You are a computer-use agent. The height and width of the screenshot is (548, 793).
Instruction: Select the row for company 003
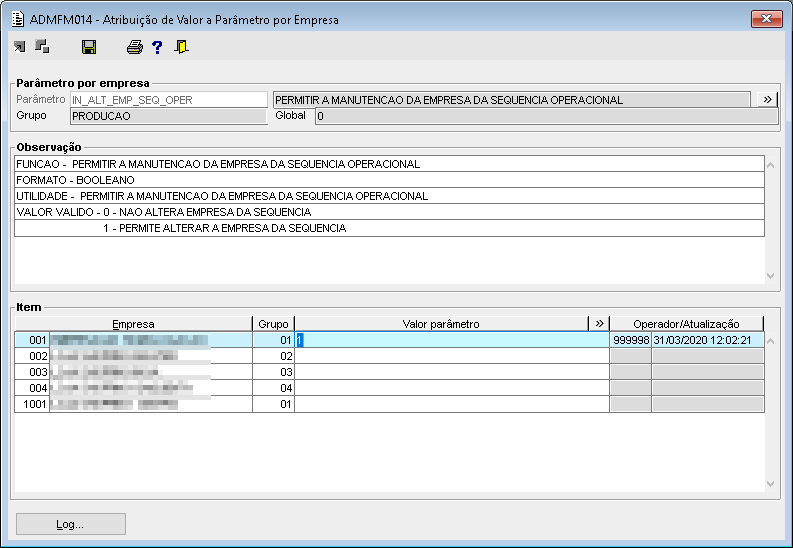(x=389, y=372)
